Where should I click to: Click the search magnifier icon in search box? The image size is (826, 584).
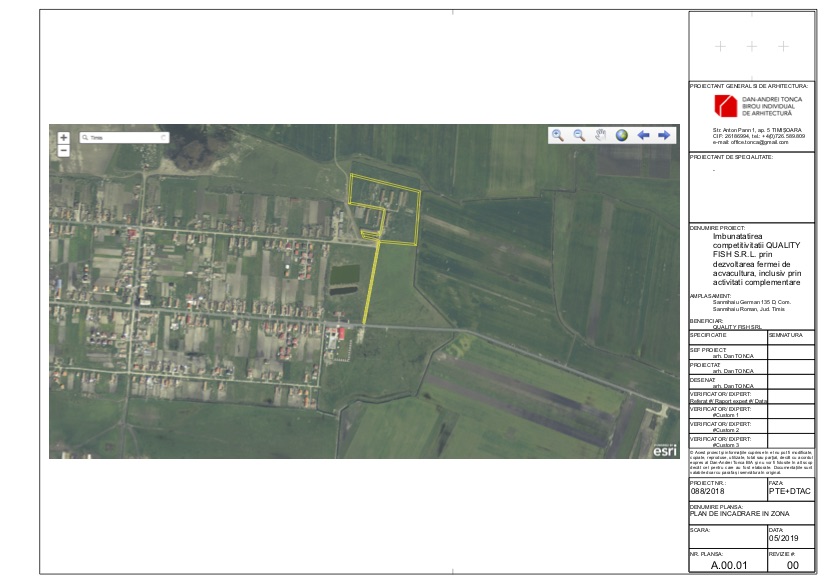pyautogui.click(x=85, y=137)
